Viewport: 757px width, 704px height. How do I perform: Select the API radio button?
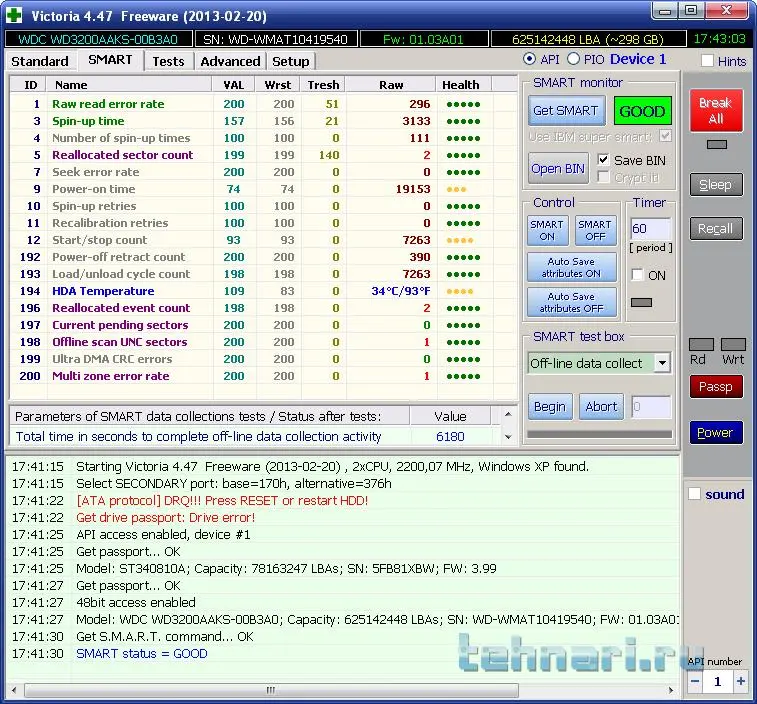click(x=529, y=59)
